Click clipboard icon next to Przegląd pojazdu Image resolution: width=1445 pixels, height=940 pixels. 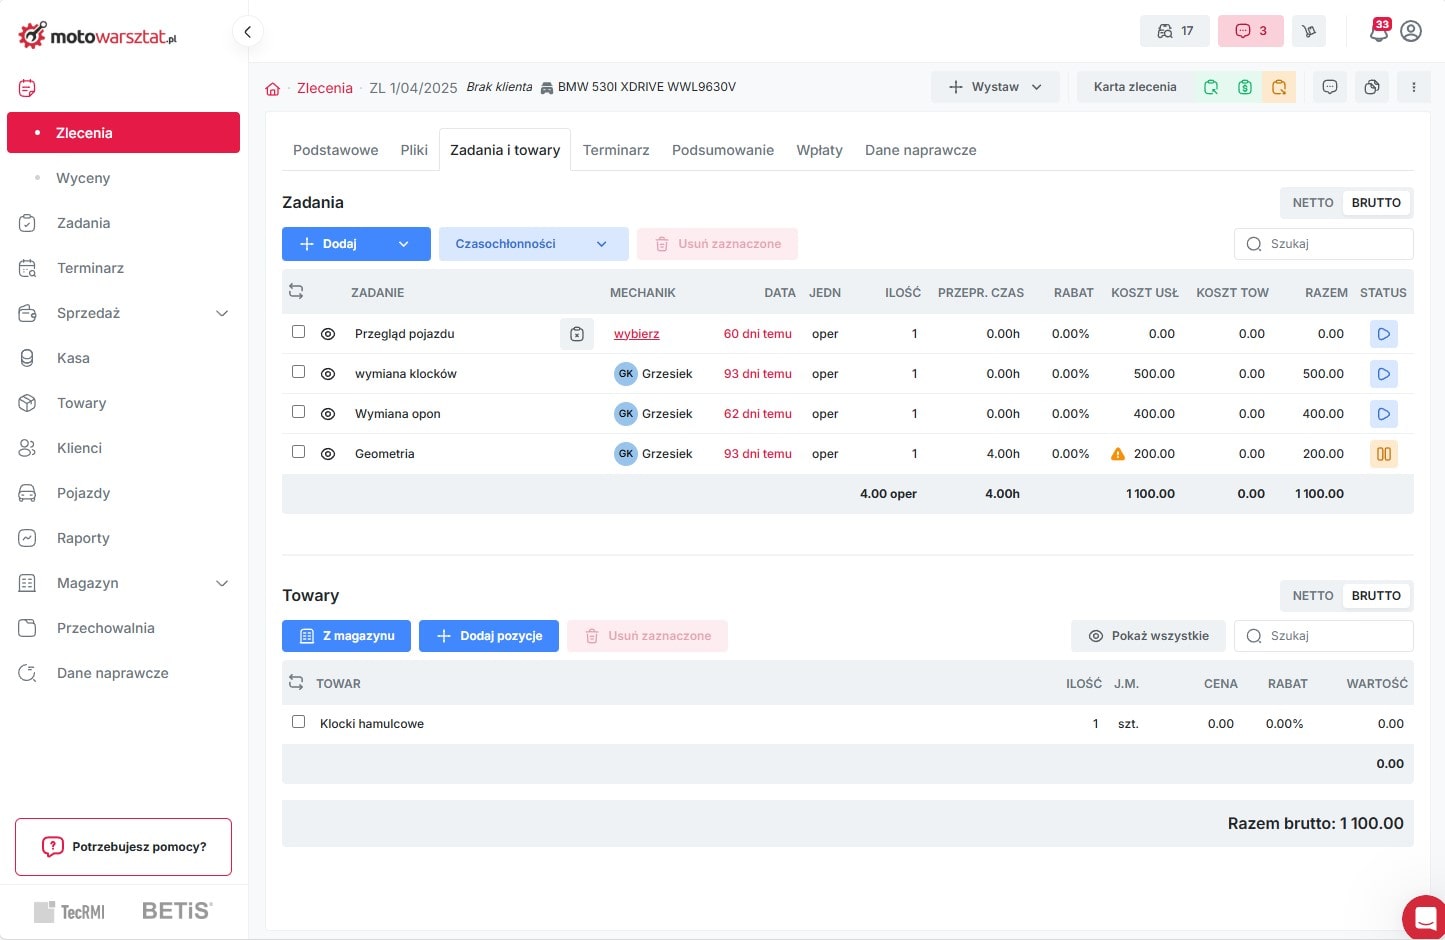tap(577, 334)
